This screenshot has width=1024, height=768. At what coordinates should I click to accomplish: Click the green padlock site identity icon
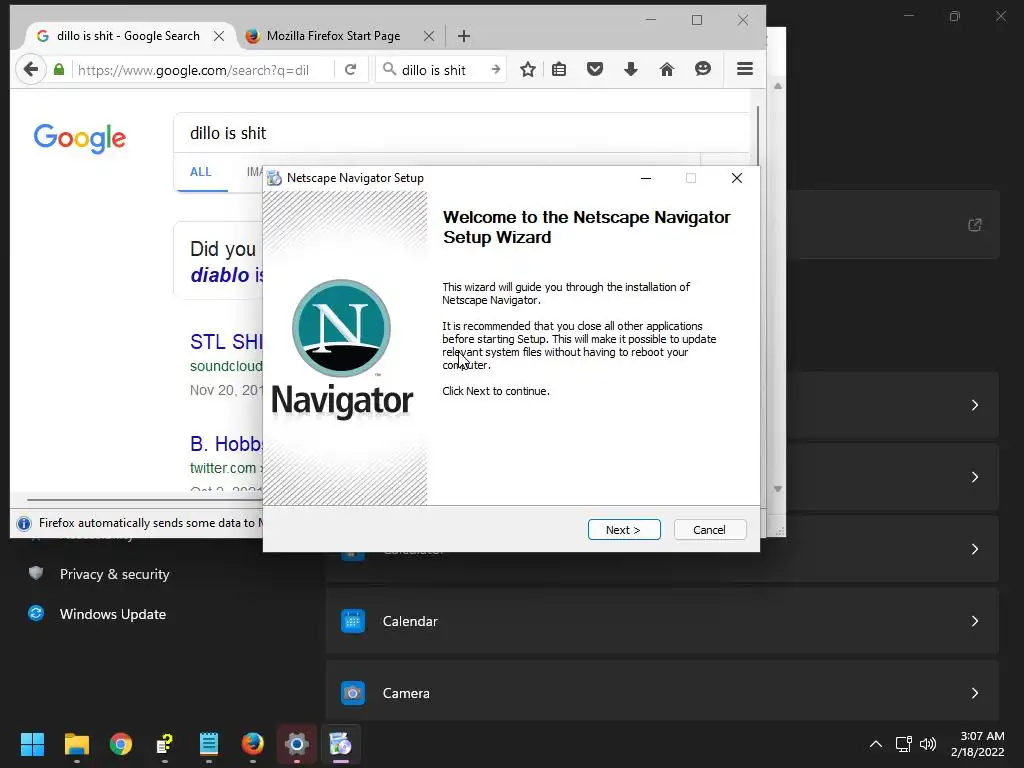(x=59, y=69)
